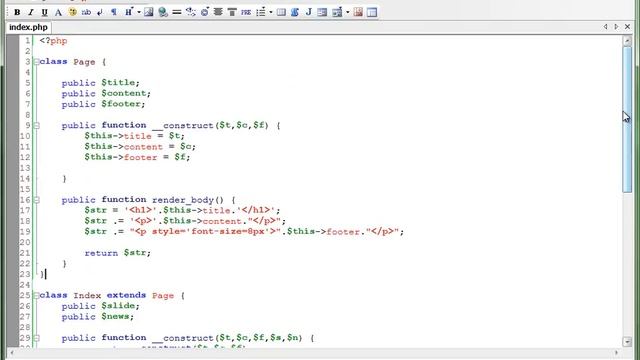Click line number 24 in gutter
Image resolution: width=640 pixels, height=360 pixels.
point(25,284)
